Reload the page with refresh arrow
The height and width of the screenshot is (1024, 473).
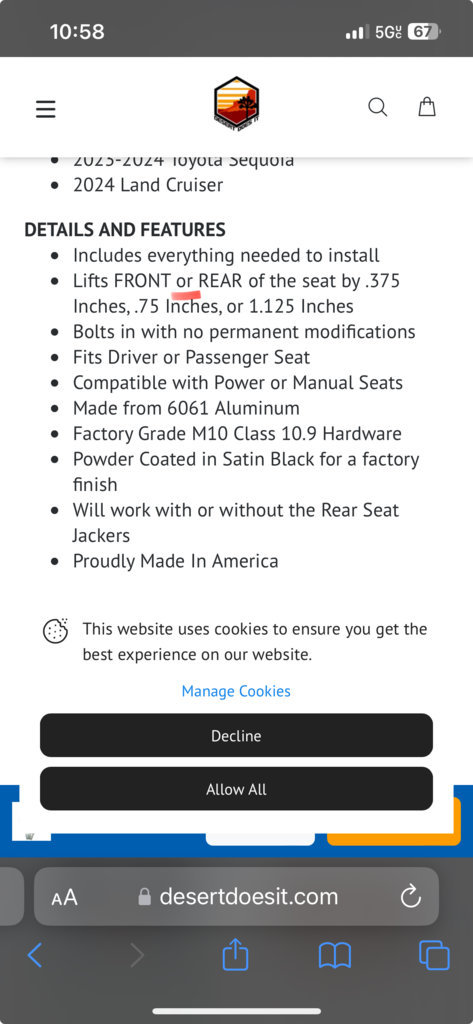coord(411,897)
